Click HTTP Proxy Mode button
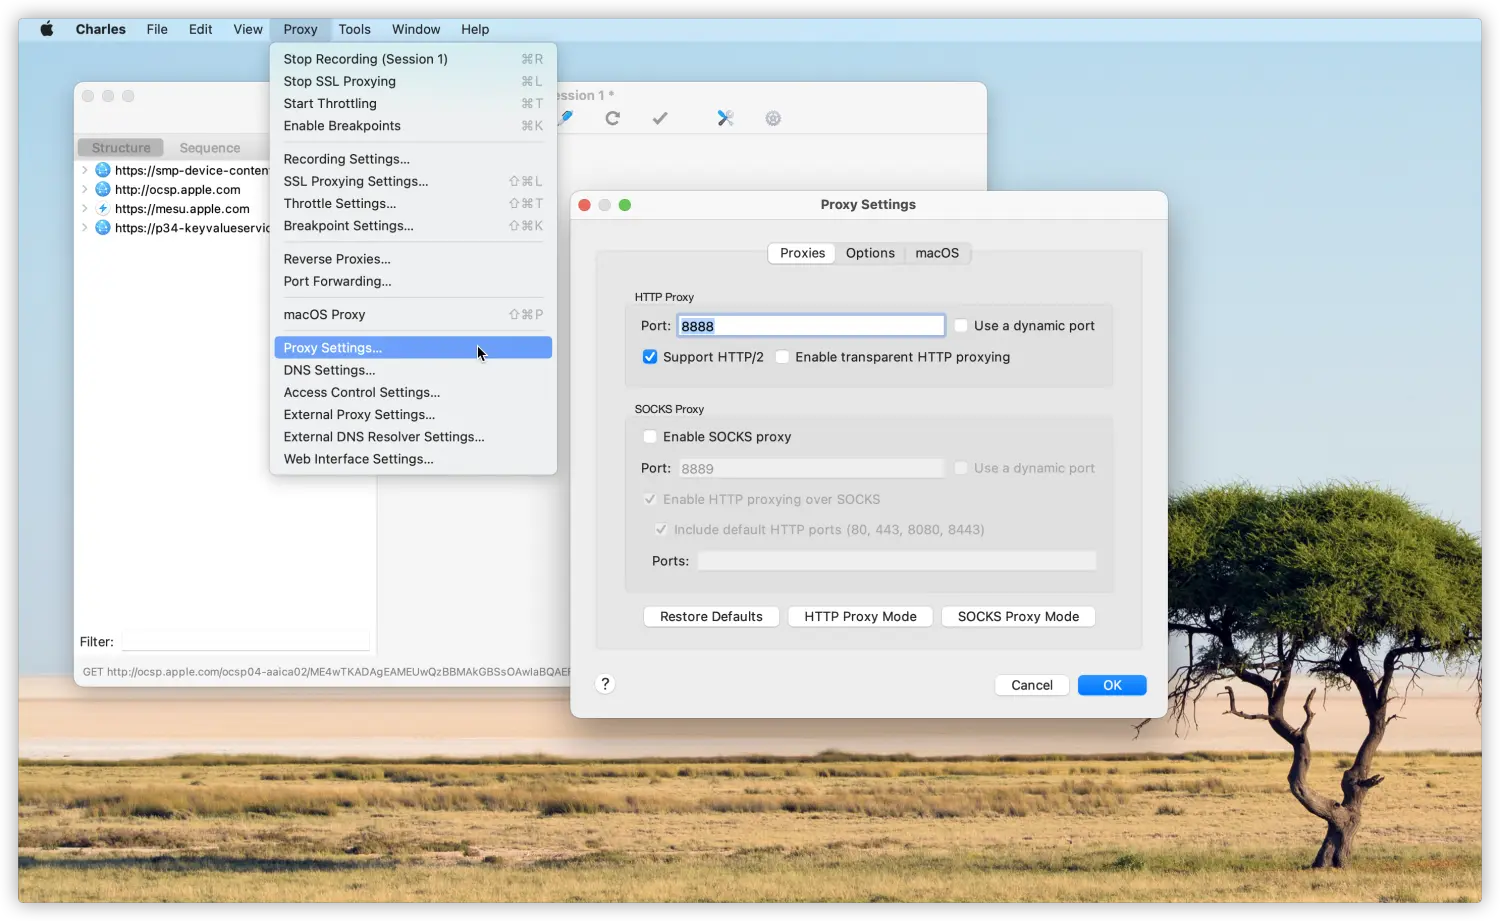The width and height of the screenshot is (1500, 921). 860,617
